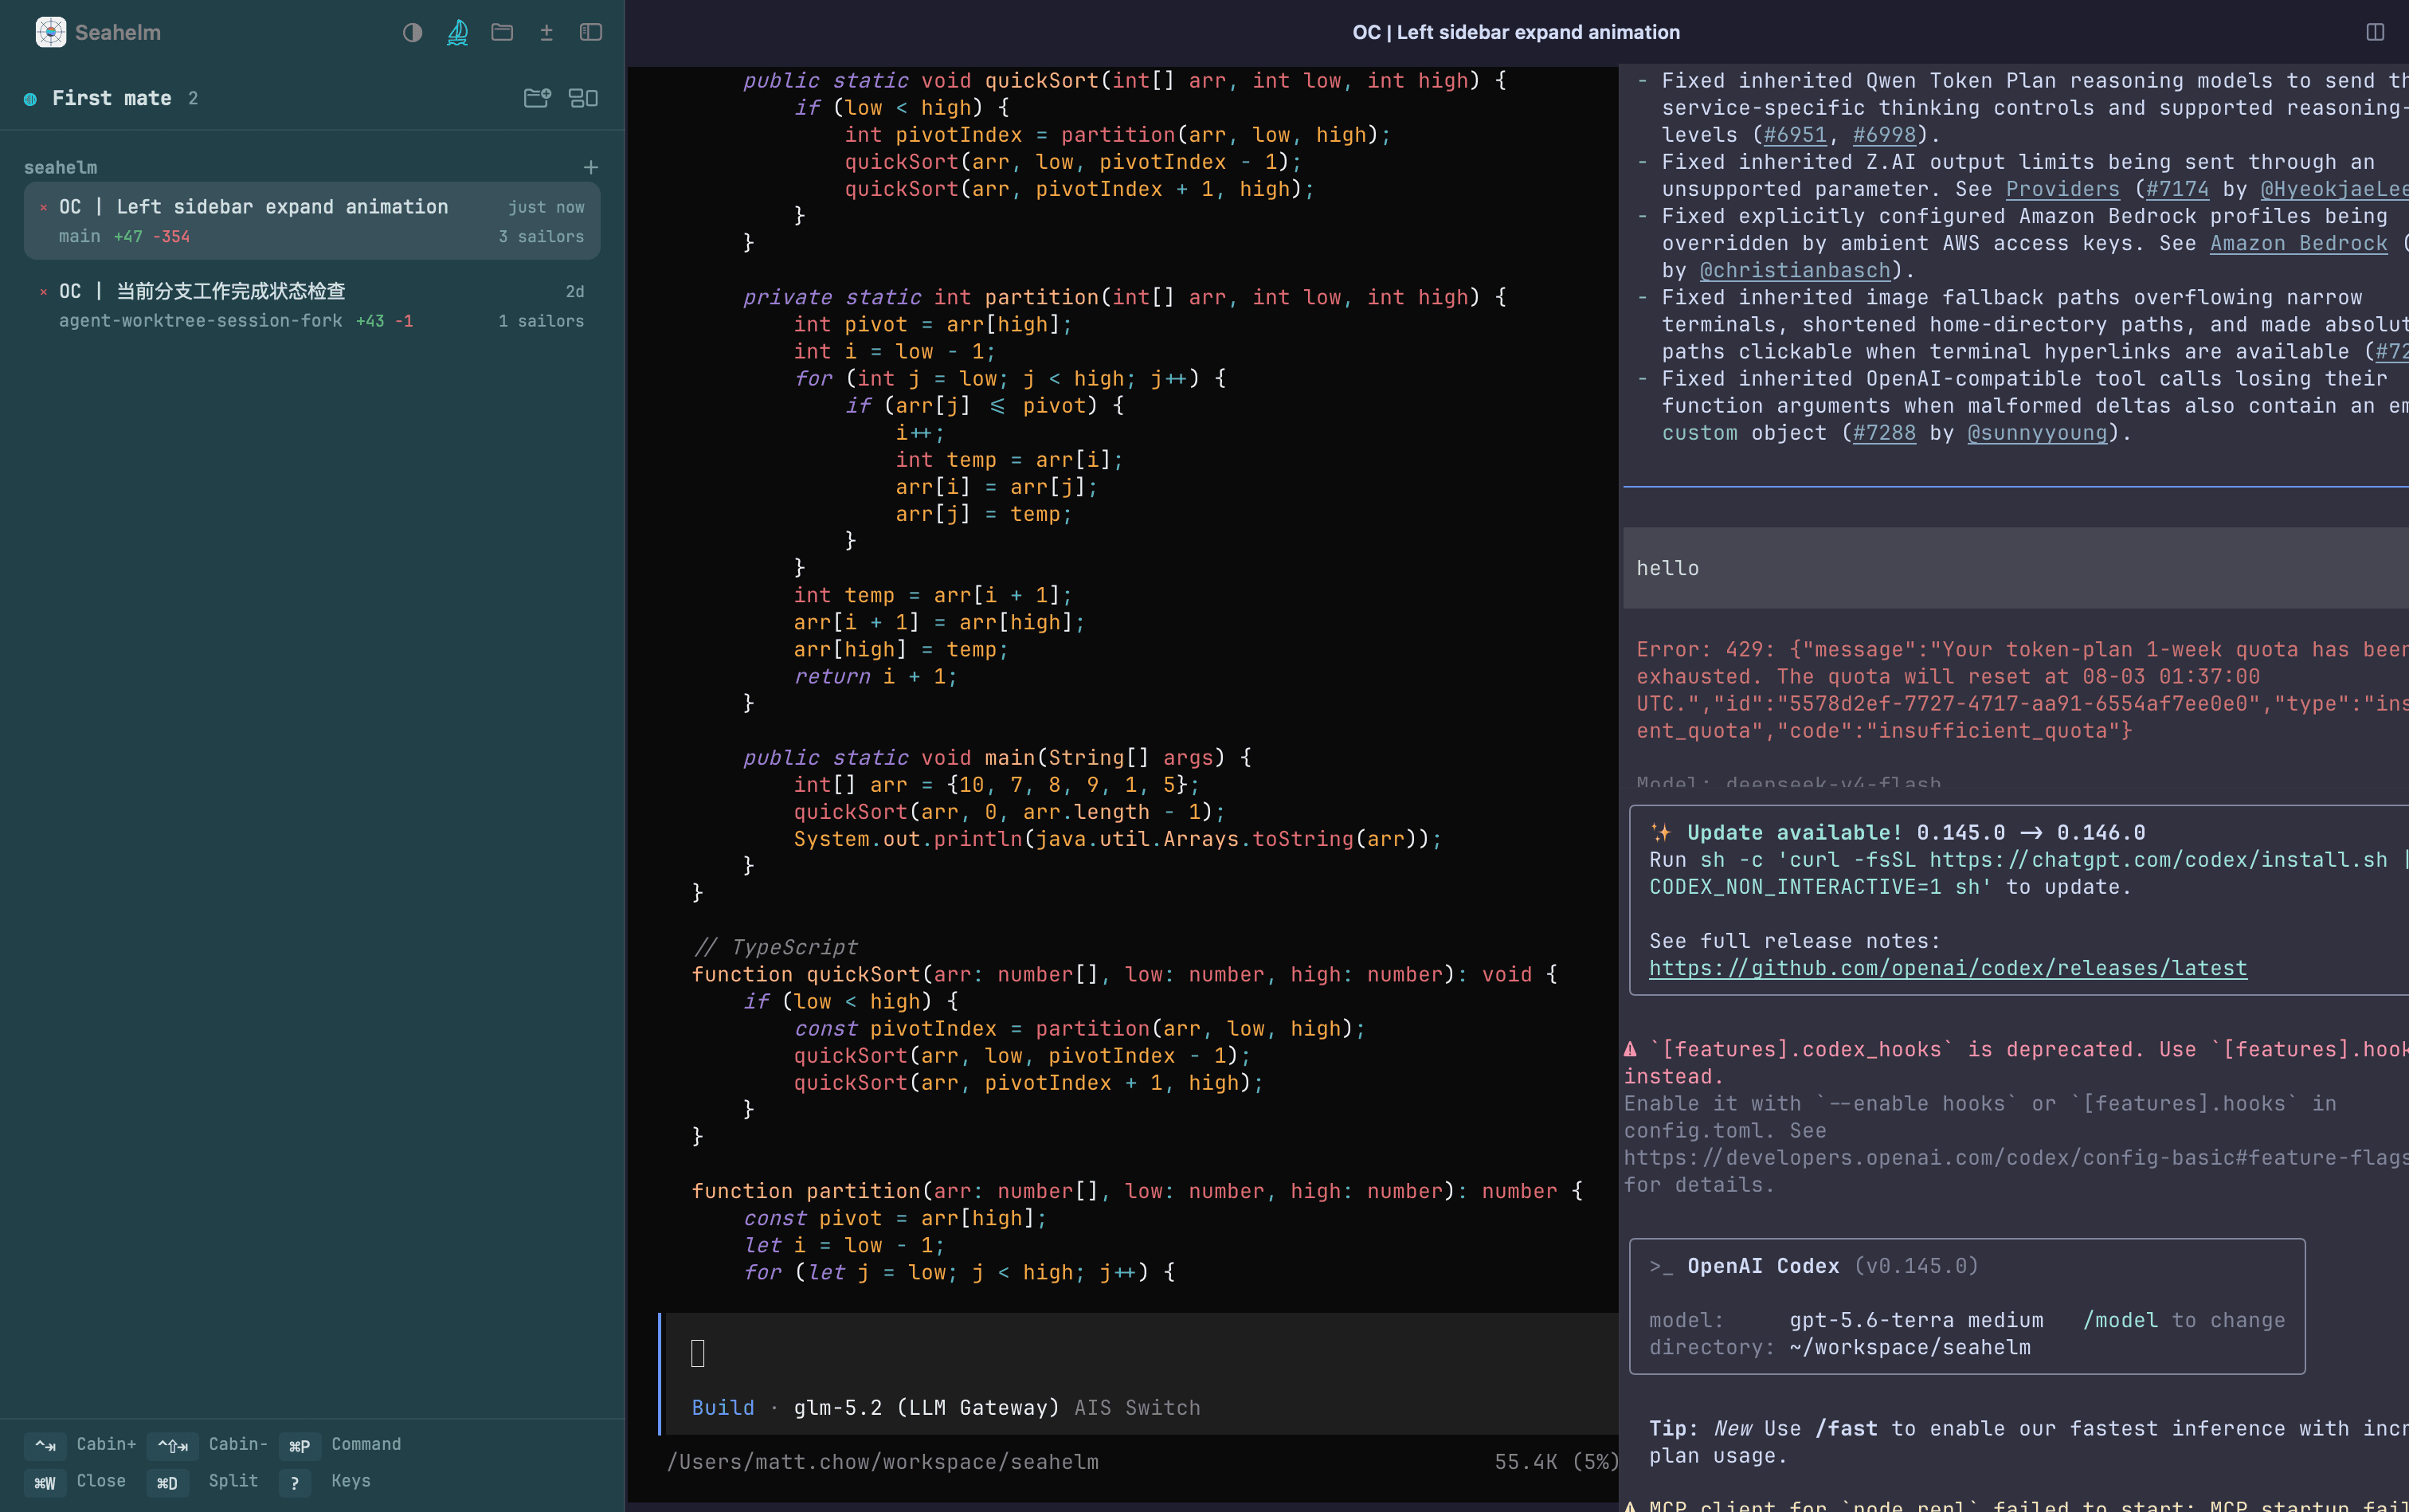Click the new folder icon beside First mate
Image resolution: width=2409 pixels, height=1512 pixels.
pos(538,98)
